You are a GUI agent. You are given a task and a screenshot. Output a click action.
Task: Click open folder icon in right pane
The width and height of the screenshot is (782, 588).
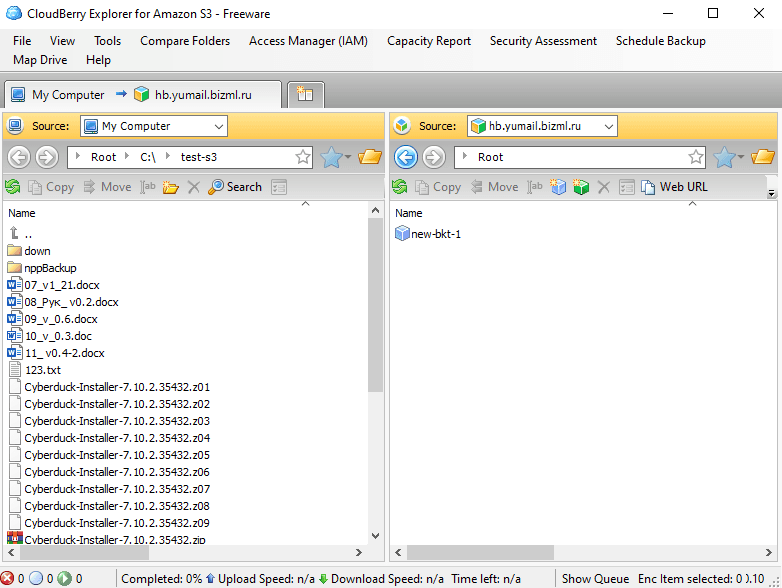(763, 157)
